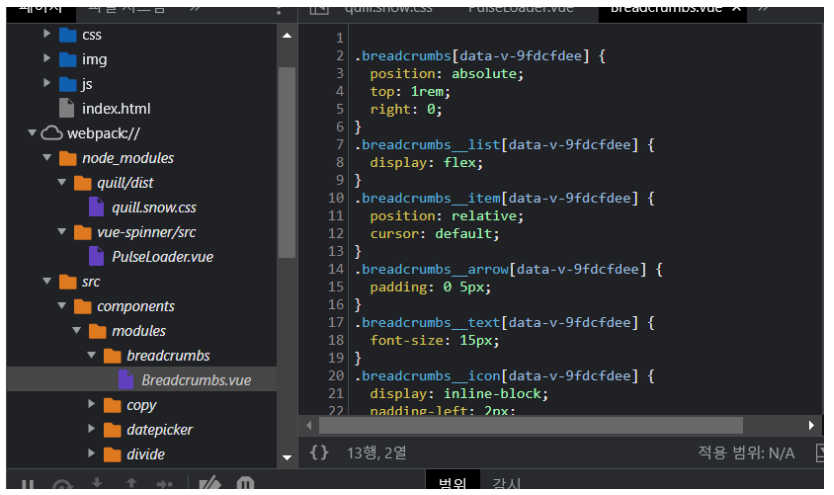Image resolution: width=834 pixels, height=495 pixels.
Task: Click the divide folder icon
Action: (x=112, y=455)
